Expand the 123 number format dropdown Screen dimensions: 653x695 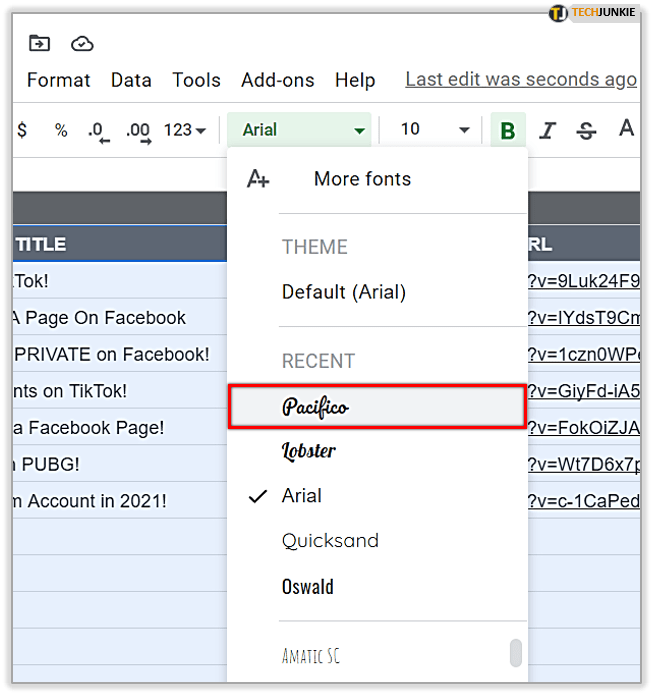184,130
